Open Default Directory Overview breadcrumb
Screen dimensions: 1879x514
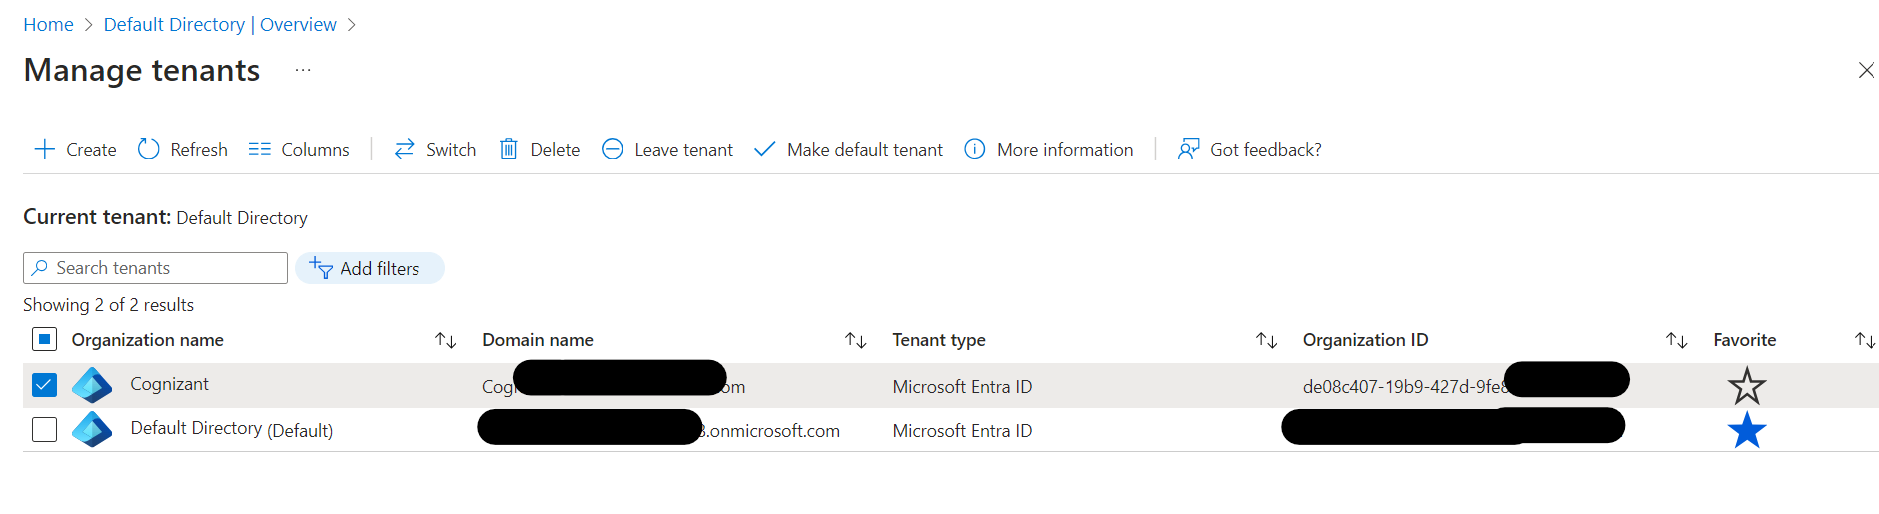click(220, 24)
